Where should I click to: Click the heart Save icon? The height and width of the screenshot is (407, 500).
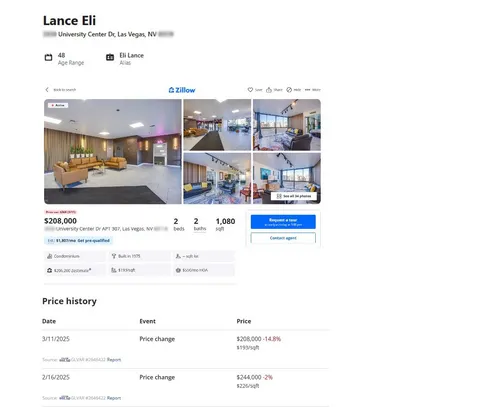(250, 90)
